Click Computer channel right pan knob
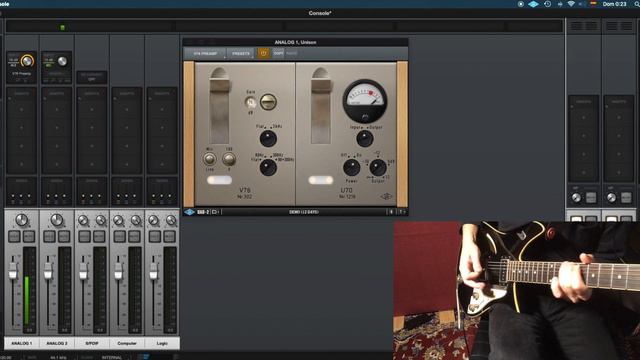This screenshot has width=640, height=360. pos(136,221)
